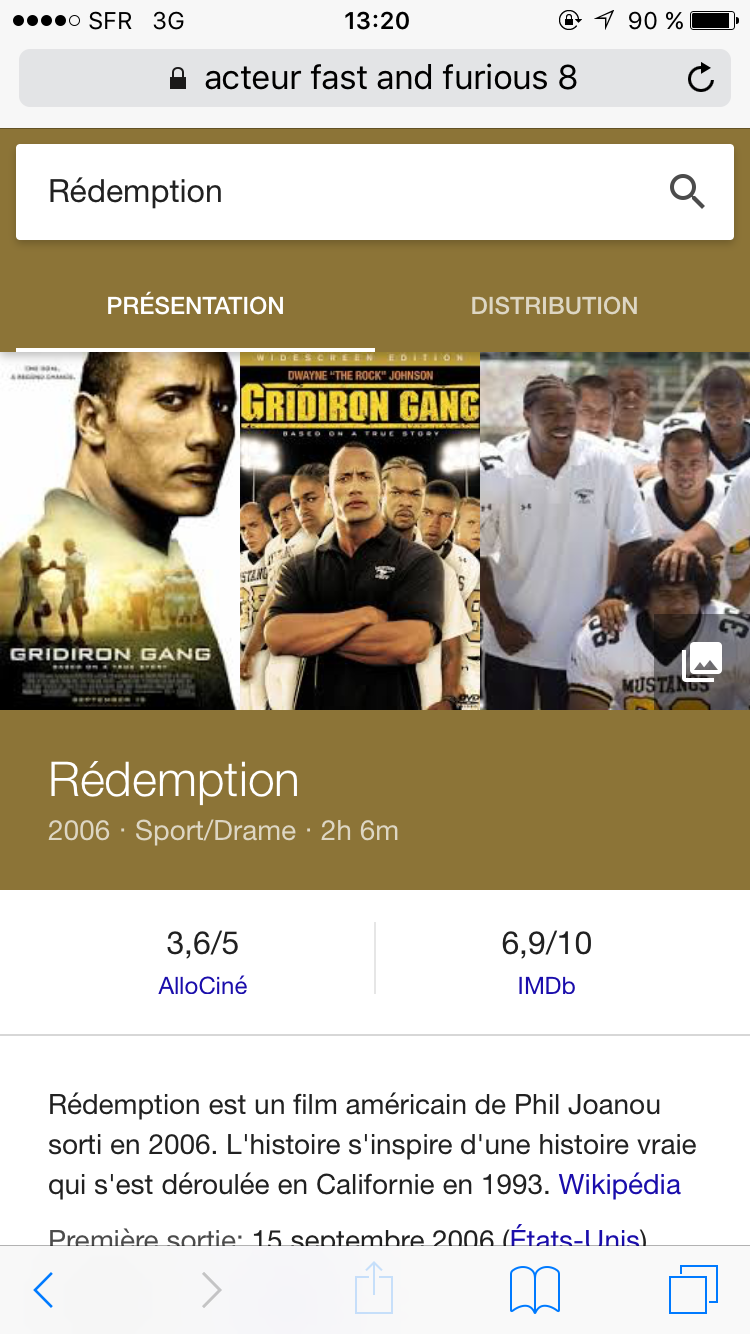Open the AlloCiné rating link

pyautogui.click(x=202, y=986)
